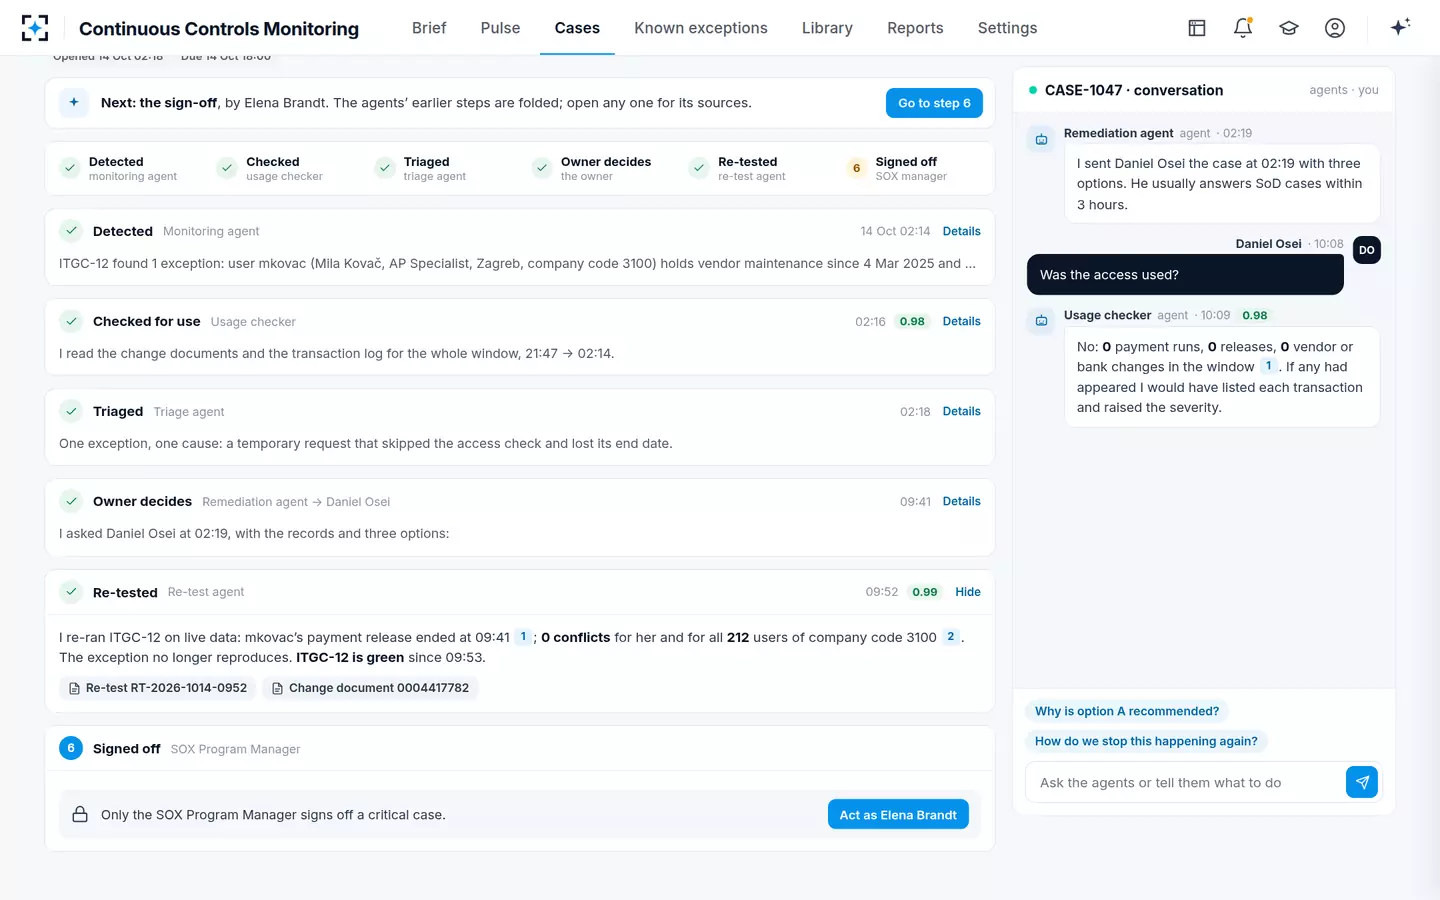Click citation badge 1 in Usage checker reply

pos(1268,366)
